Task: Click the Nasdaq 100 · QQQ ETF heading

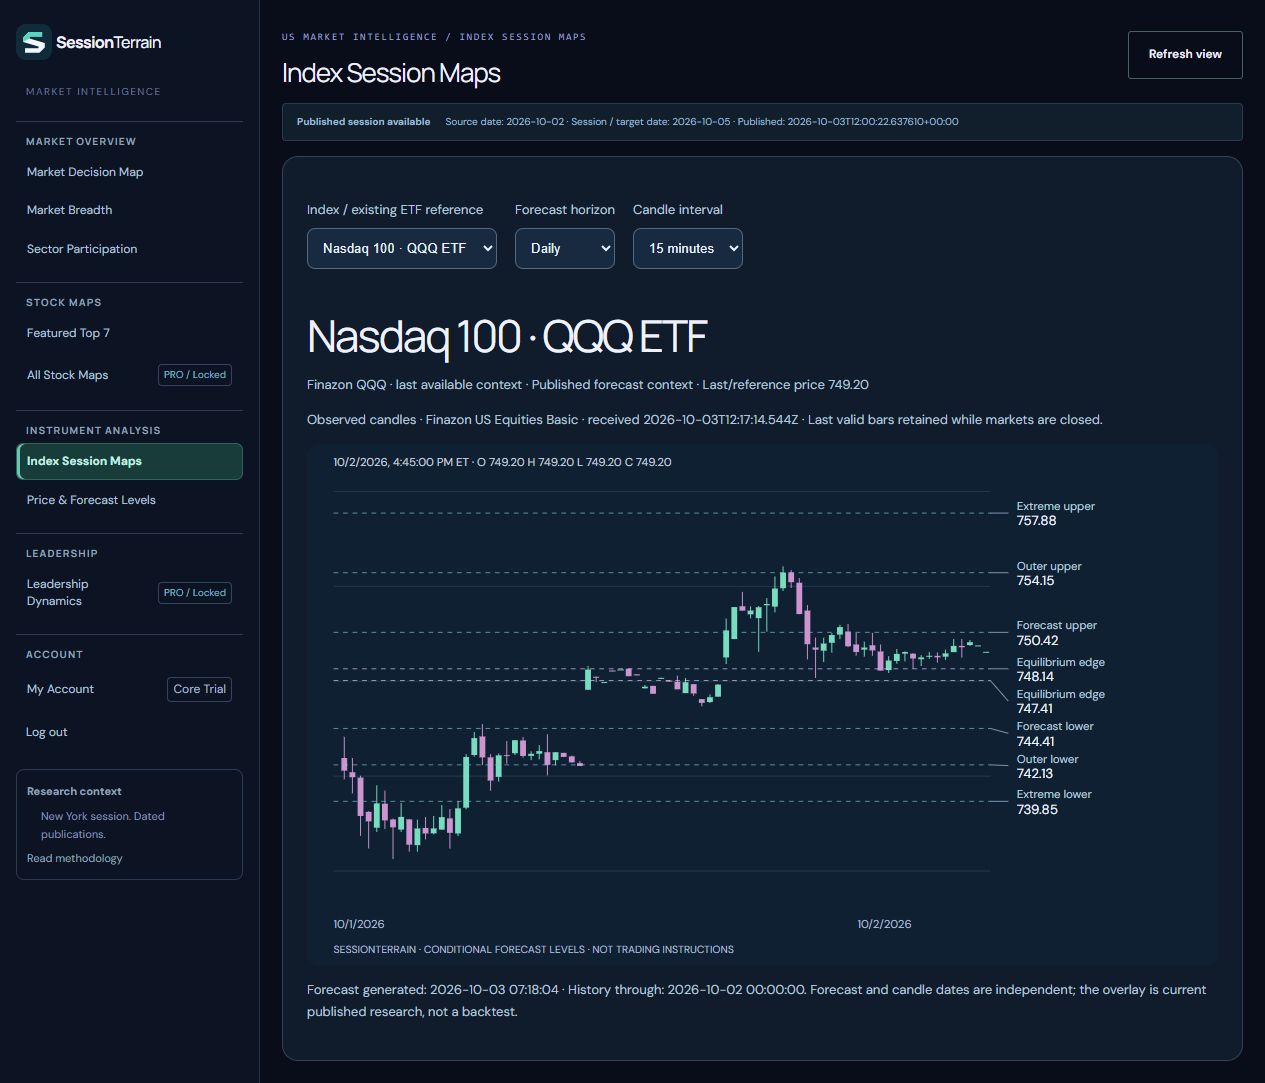Action: [x=507, y=337]
